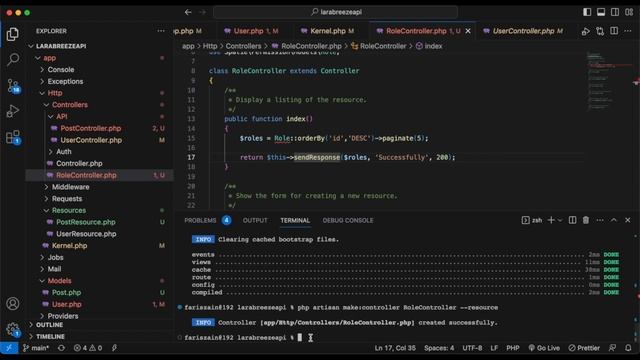Open Source Control view with badge

[x=13, y=86]
